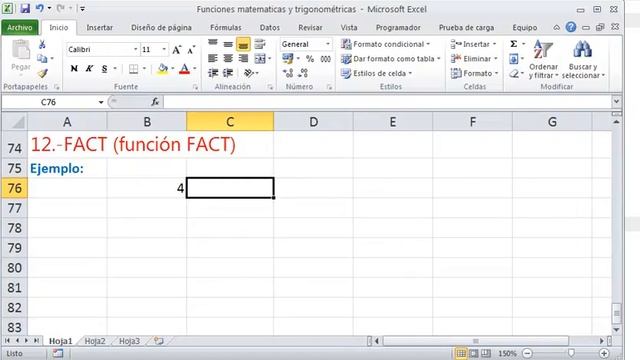The height and width of the screenshot is (360, 640).
Task: Open Ordenar y filtrar menu
Action: pyautogui.click(x=543, y=60)
